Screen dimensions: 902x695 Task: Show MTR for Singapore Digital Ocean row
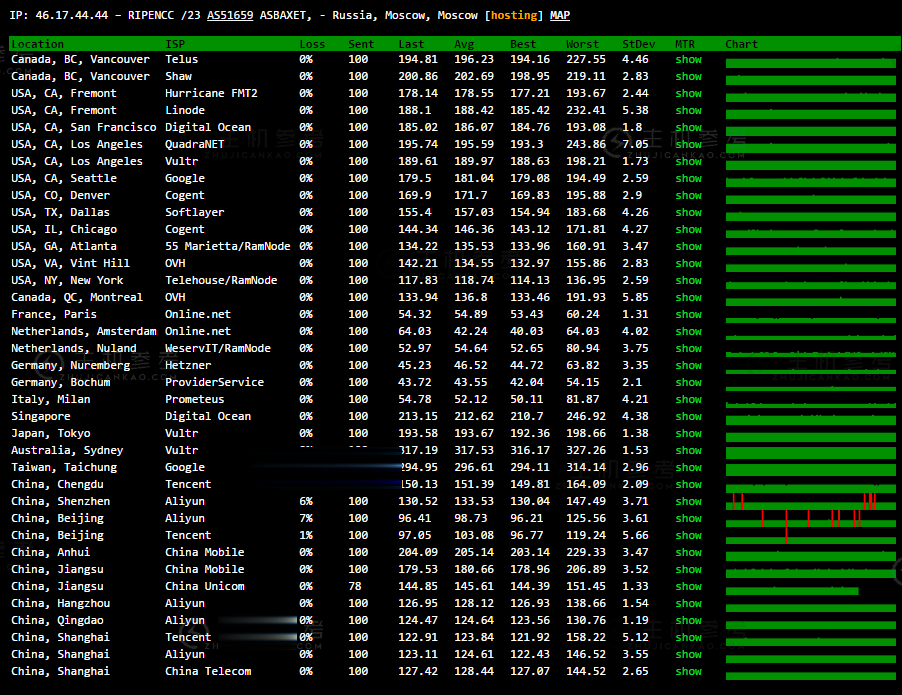(x=689, y=417)
